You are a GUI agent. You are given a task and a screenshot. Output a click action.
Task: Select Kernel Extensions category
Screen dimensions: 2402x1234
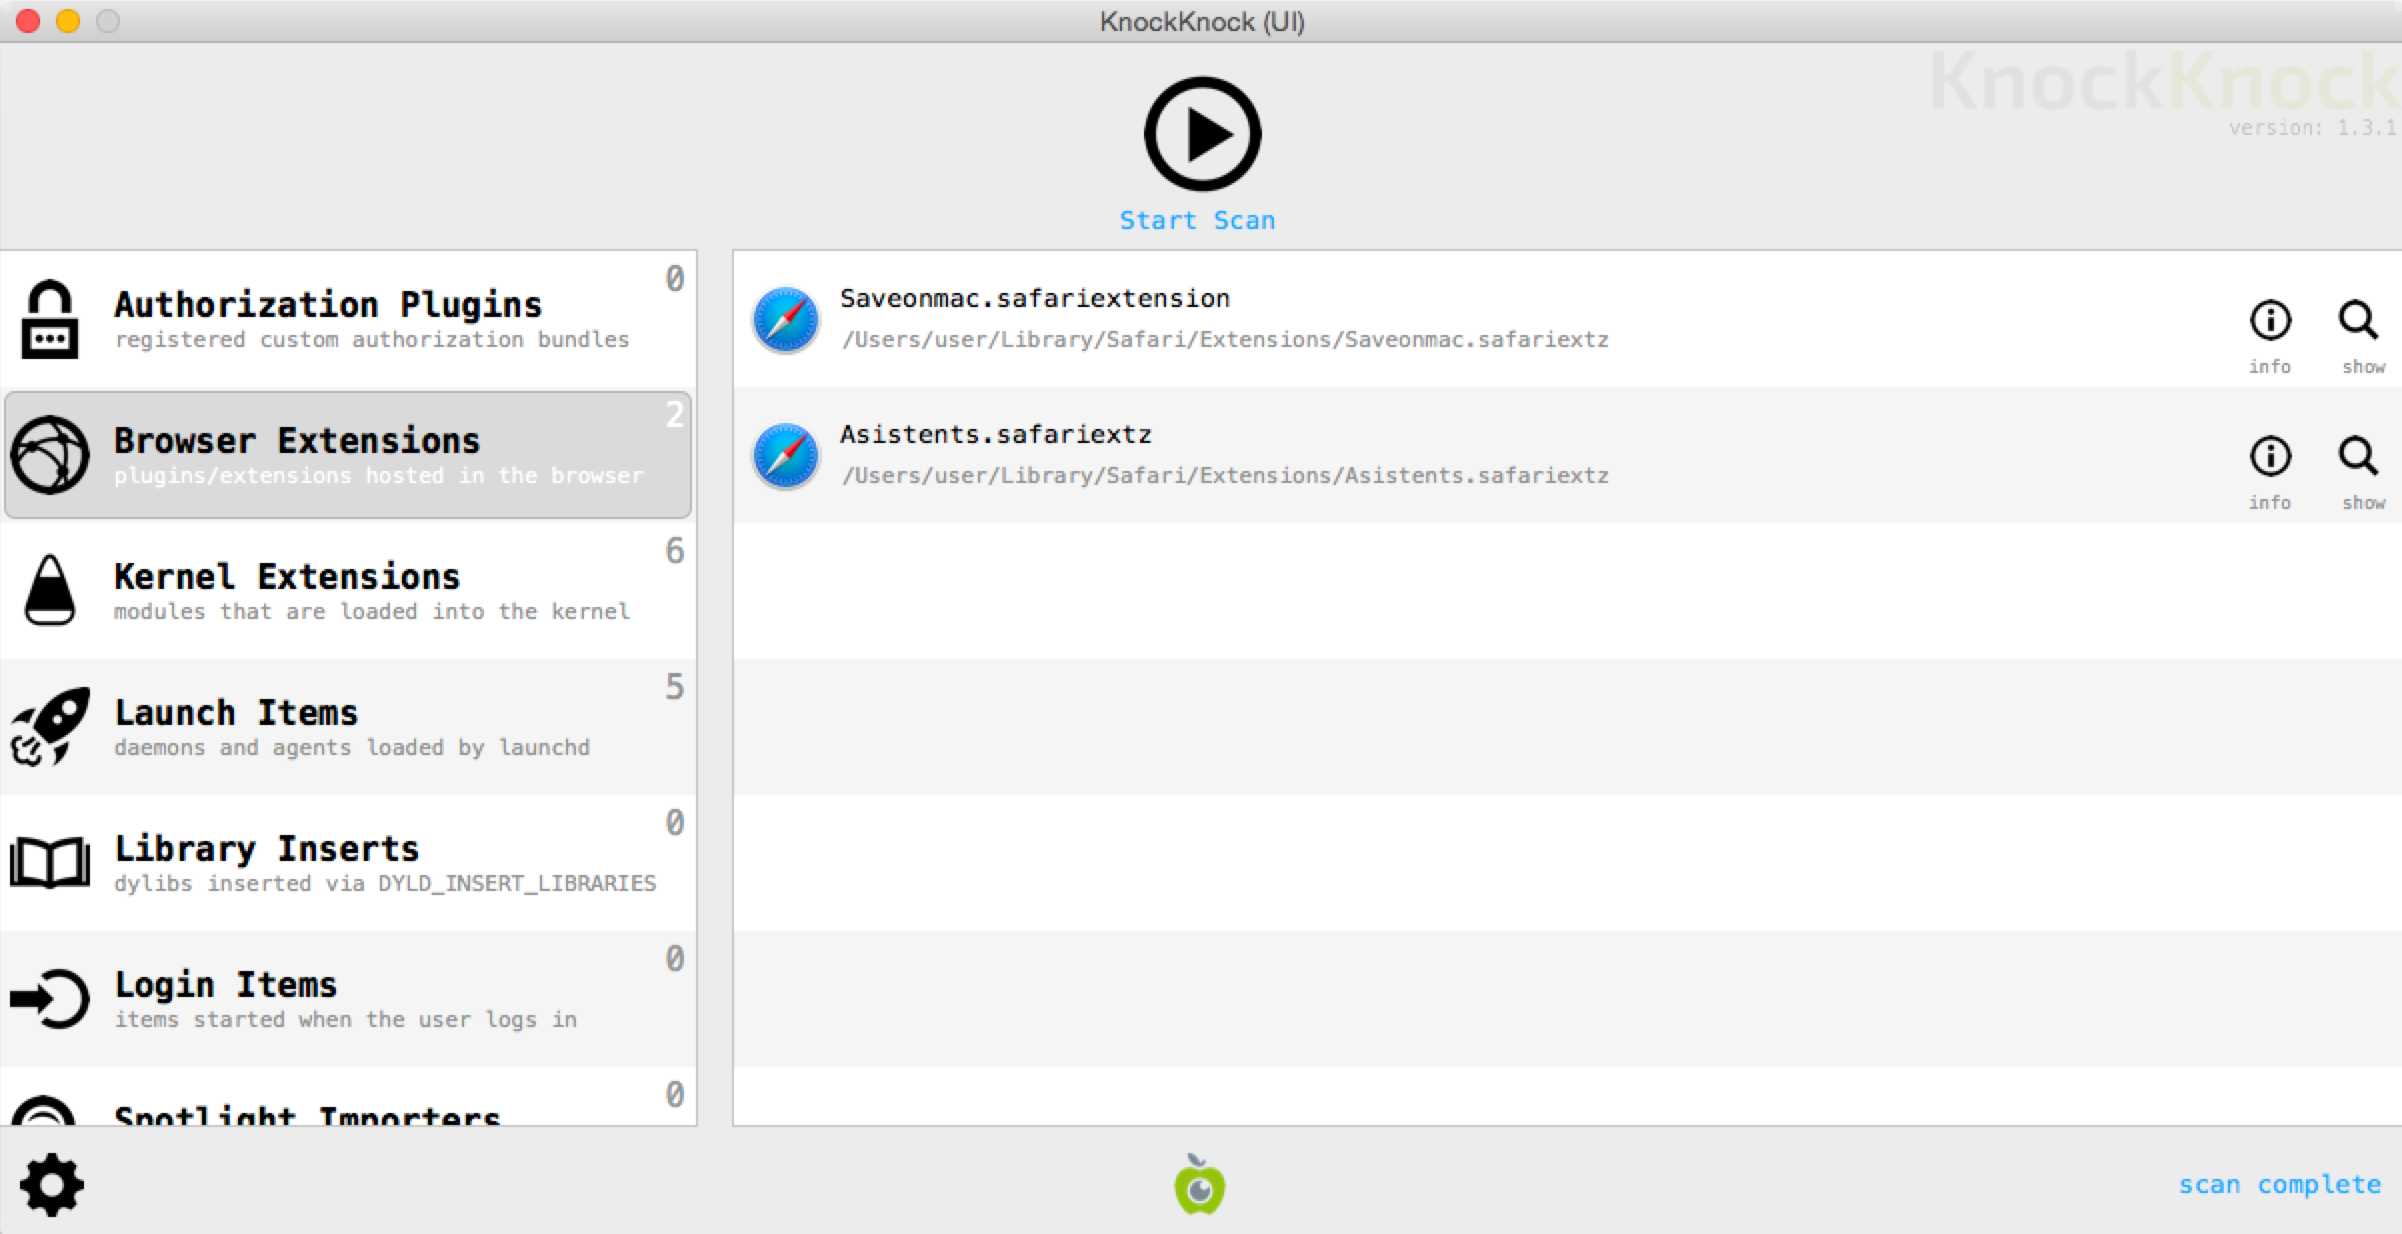348,591
